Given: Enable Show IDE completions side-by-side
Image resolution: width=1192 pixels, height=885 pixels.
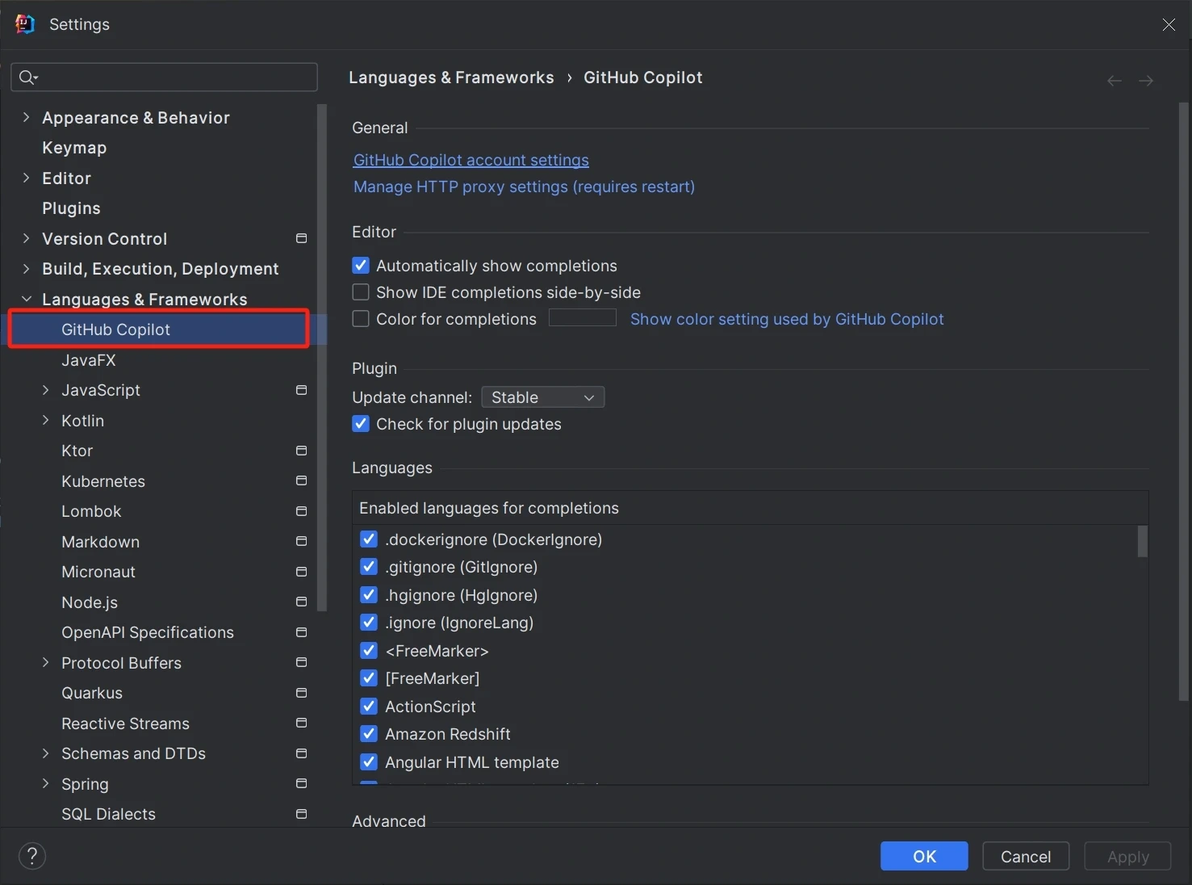Looking at the screenshot, I should click(x=361, y=293).
